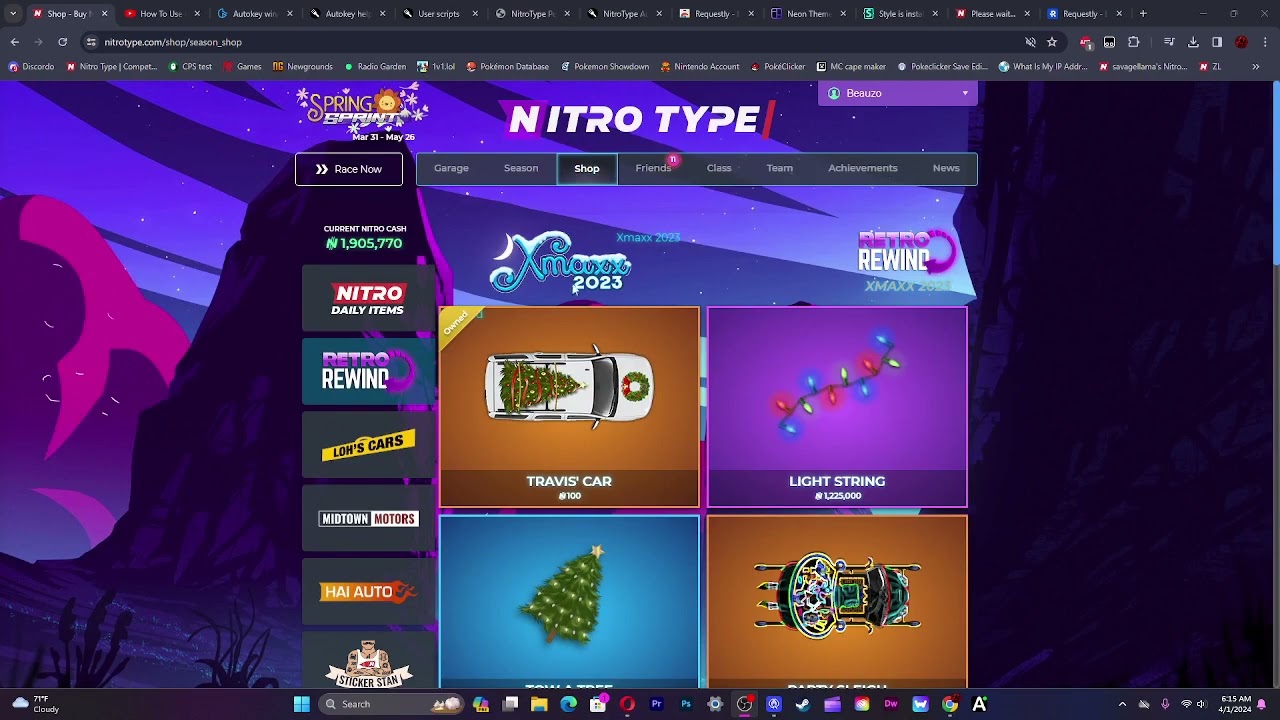Open the Nitro Daily Items shop section
This screenshot has height=720, width=1280.
(368, 298)
